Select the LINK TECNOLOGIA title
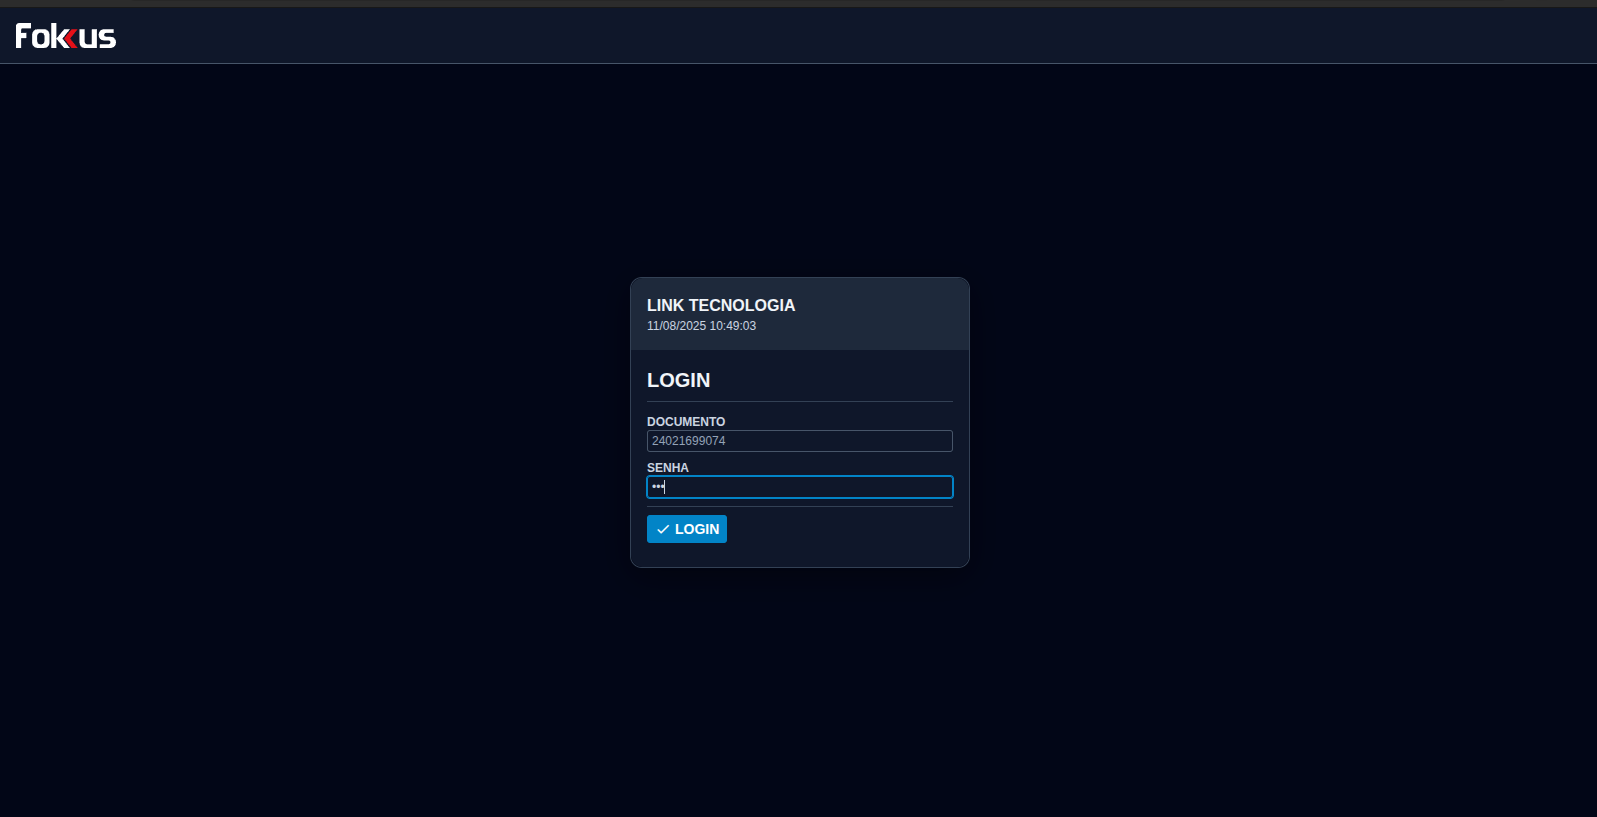This screenshot has width=1597, height=817. pos(720,305)
